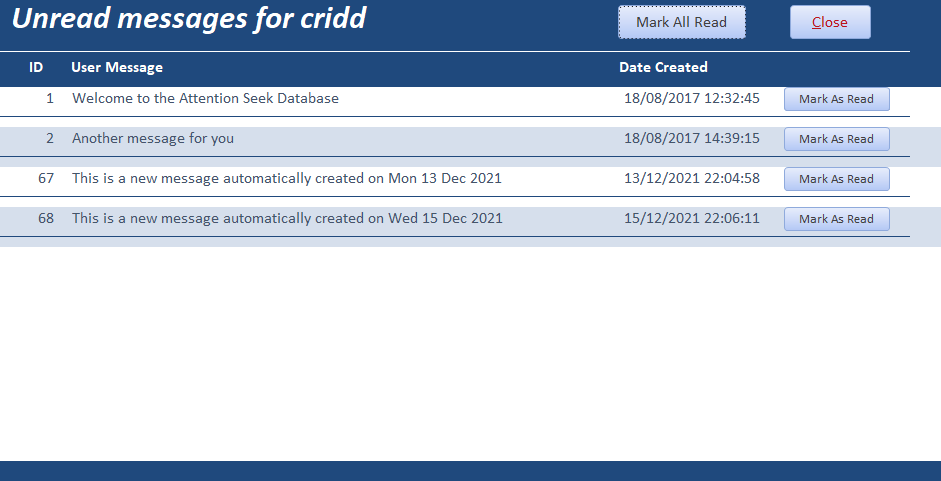
Task: Close the unread messages form
Action: [830, 22]
